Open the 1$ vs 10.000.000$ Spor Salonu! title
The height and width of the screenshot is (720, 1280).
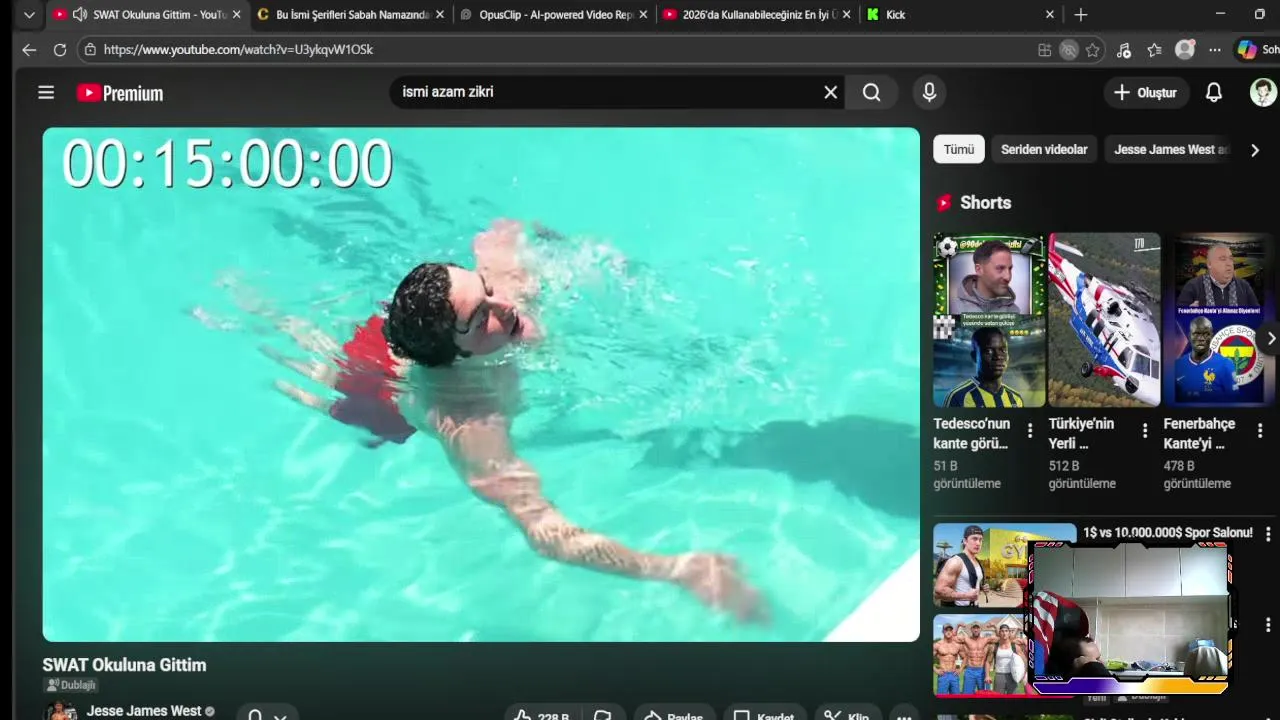click(x=1167, y=533)
